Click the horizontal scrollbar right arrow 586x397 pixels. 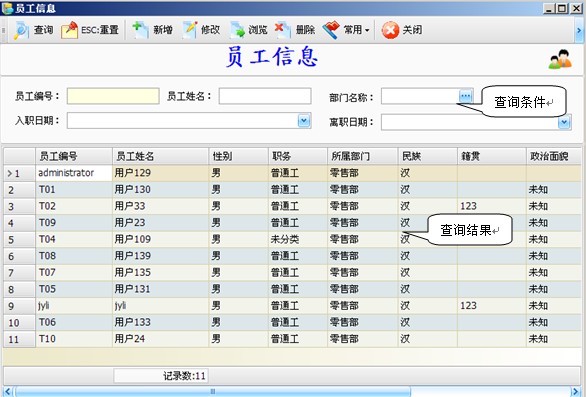pyautogui.click(x=577, y=391)
